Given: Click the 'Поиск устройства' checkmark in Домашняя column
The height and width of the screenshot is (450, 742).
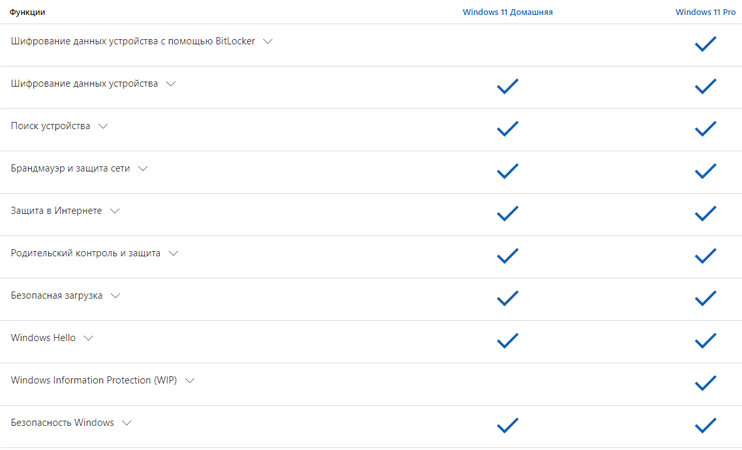Looking at the screenshot, I should [x=507, y=129].
